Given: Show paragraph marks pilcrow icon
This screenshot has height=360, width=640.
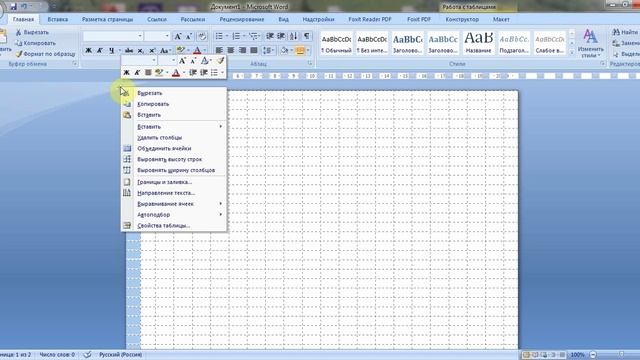Looking at the screenshot, I should pyautogui.click(x=307, y=36).
